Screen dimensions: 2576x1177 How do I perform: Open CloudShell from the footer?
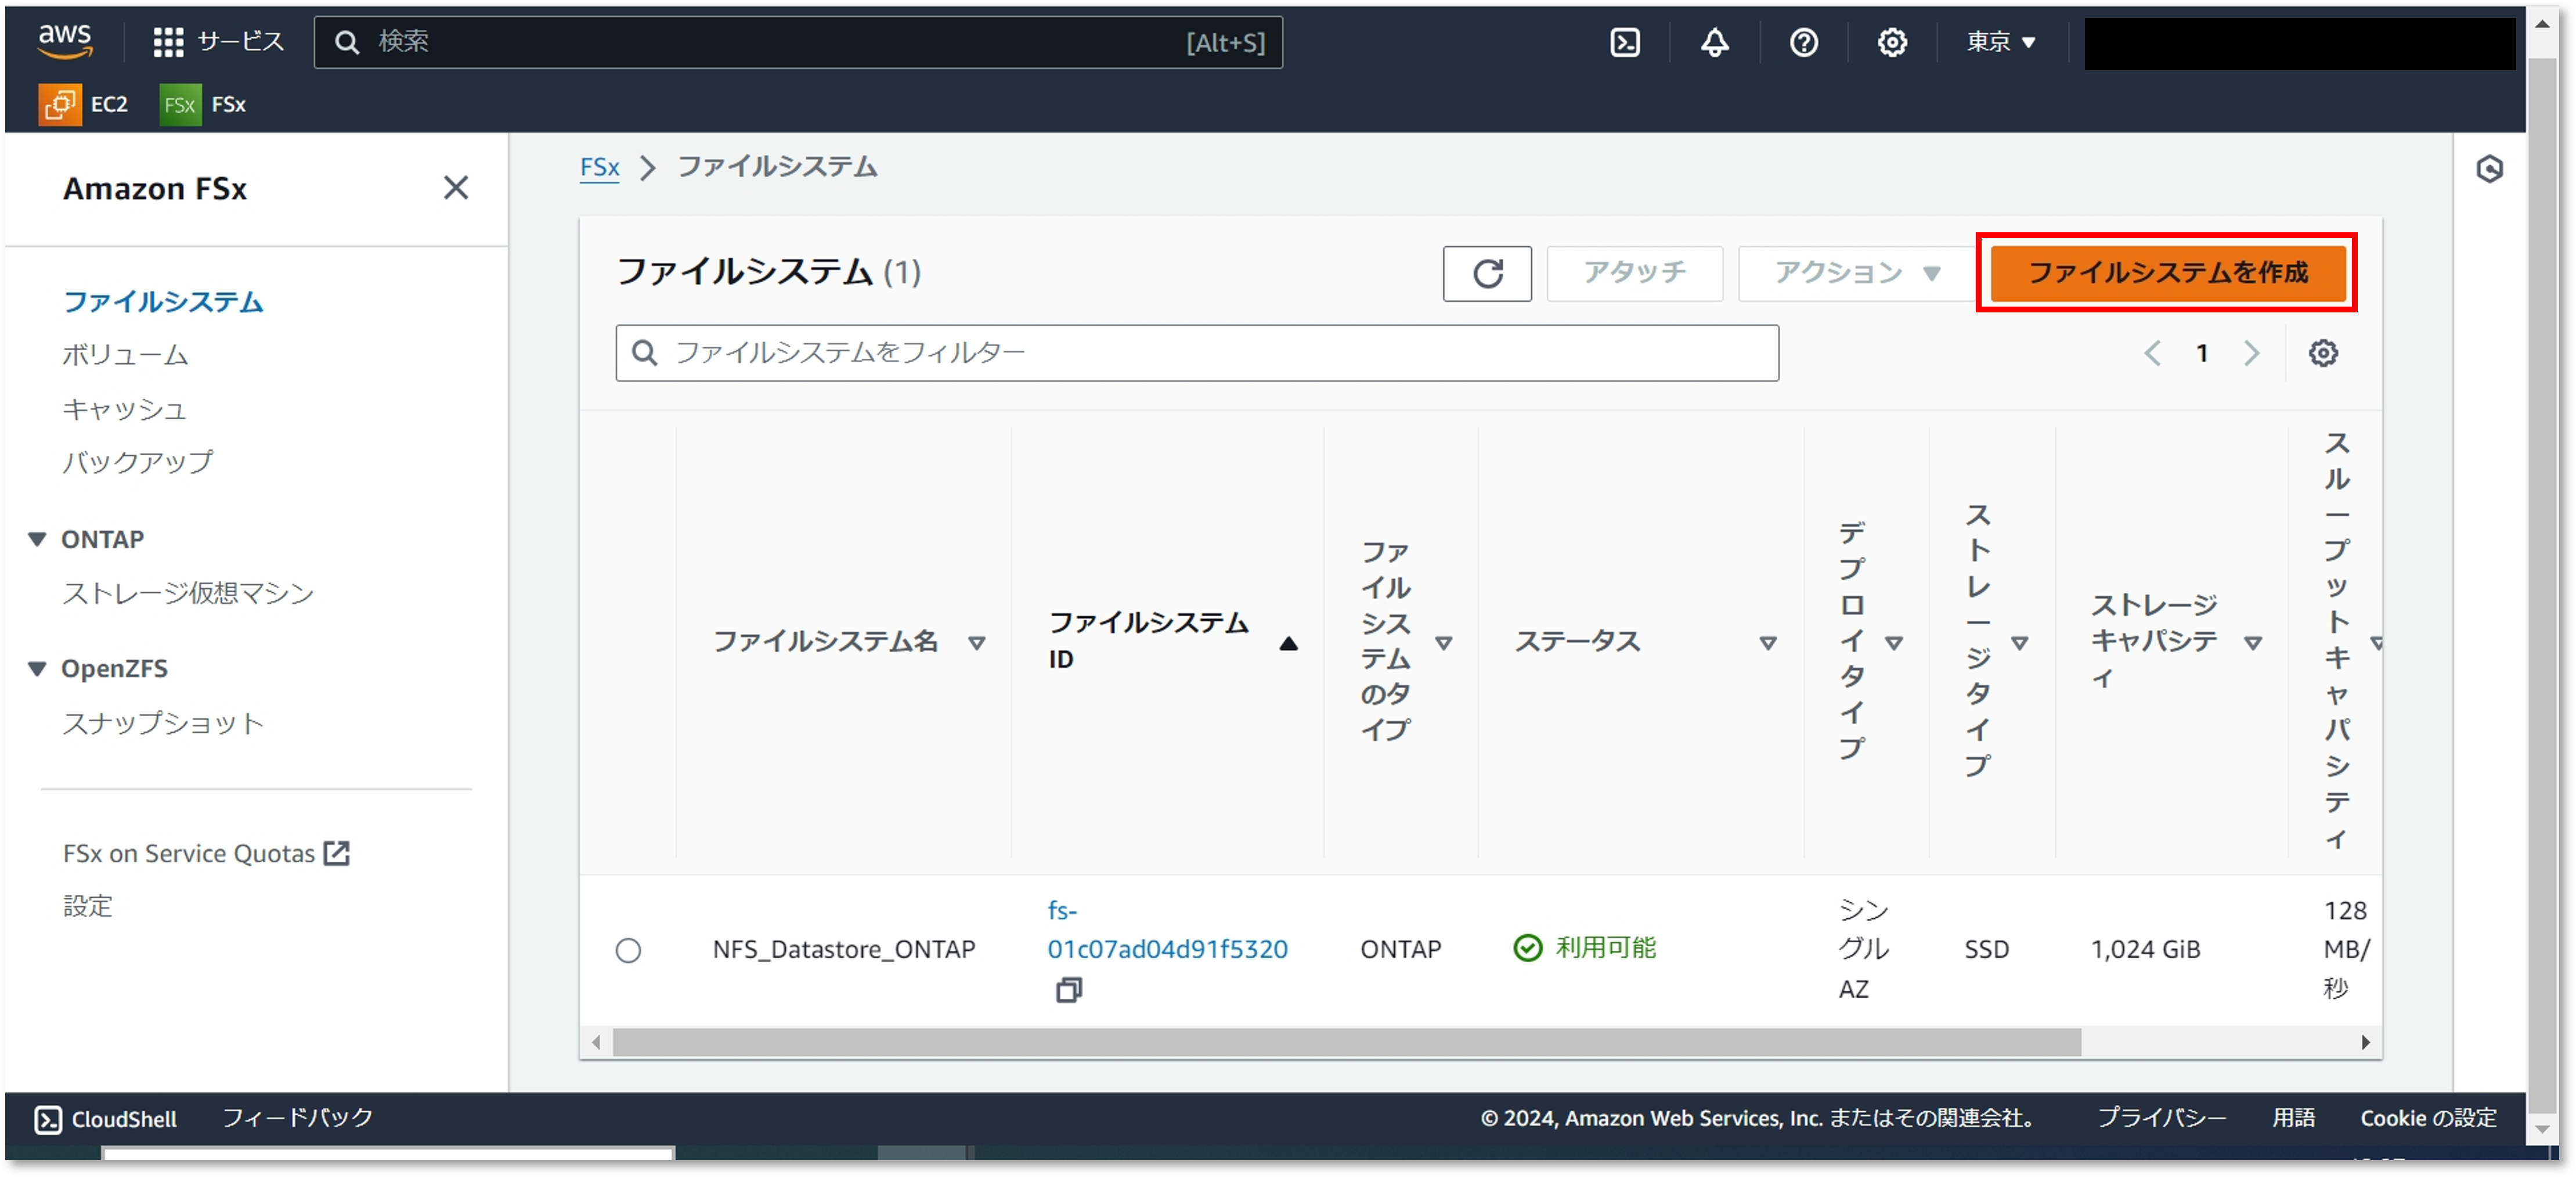point(105,1119)
